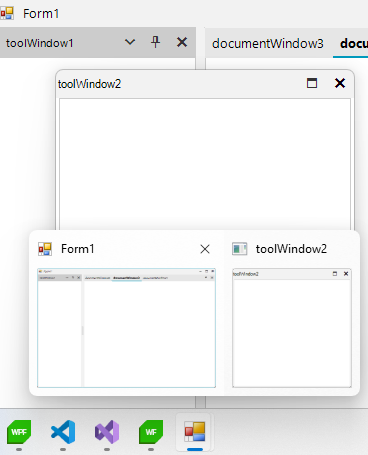This screenshot has height=455, width=368.
Task: Open the toolWindow1 dropdown chevron menu
Action: coord(130,42)
